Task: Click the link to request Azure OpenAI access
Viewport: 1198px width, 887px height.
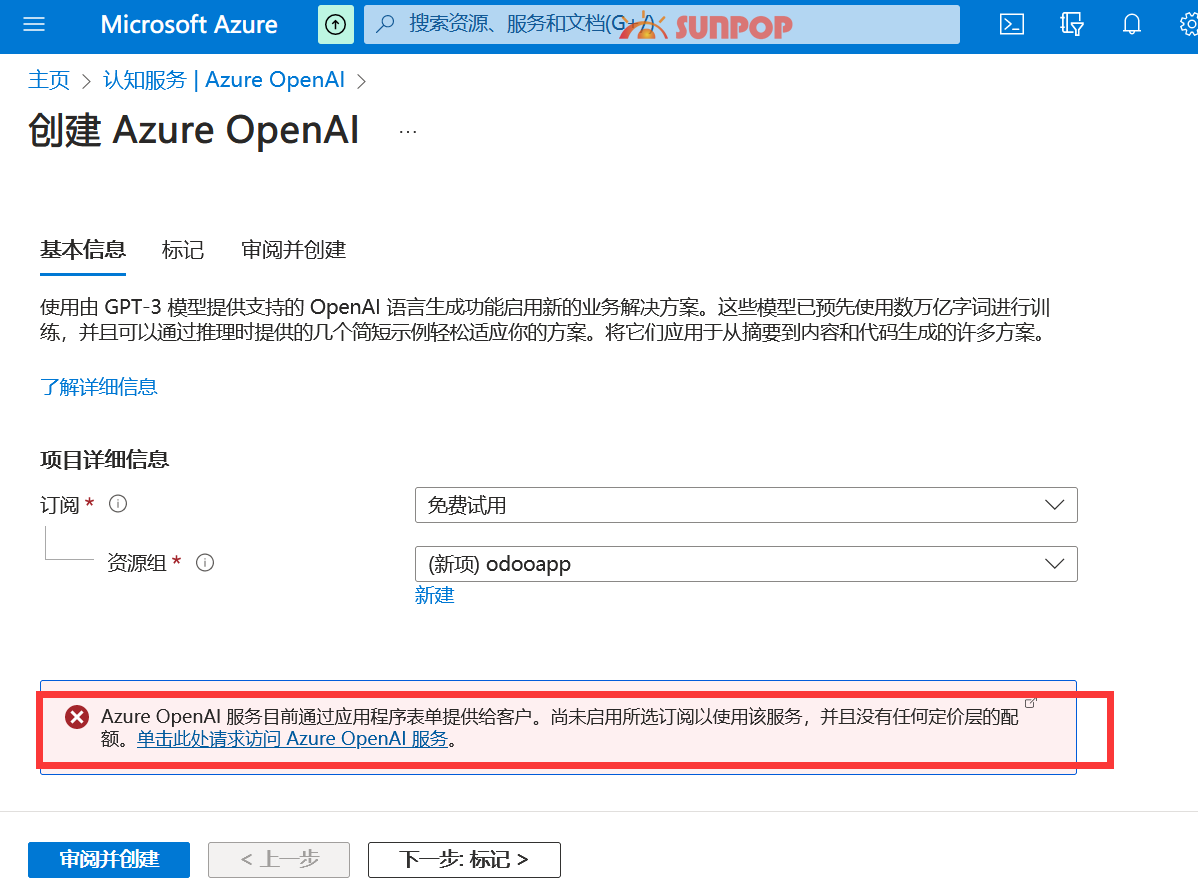Action: click(292, 739)
